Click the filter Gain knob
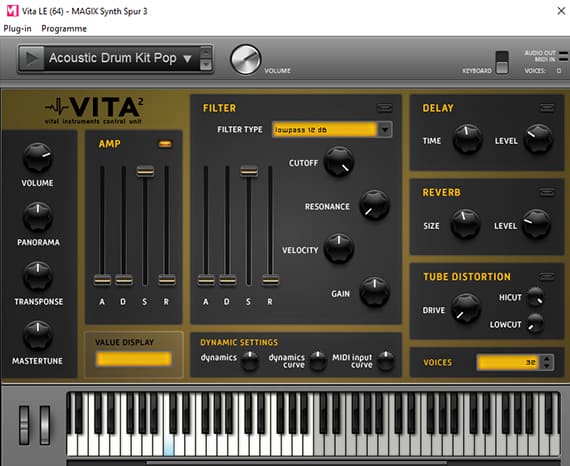 (x=374, y=292)
